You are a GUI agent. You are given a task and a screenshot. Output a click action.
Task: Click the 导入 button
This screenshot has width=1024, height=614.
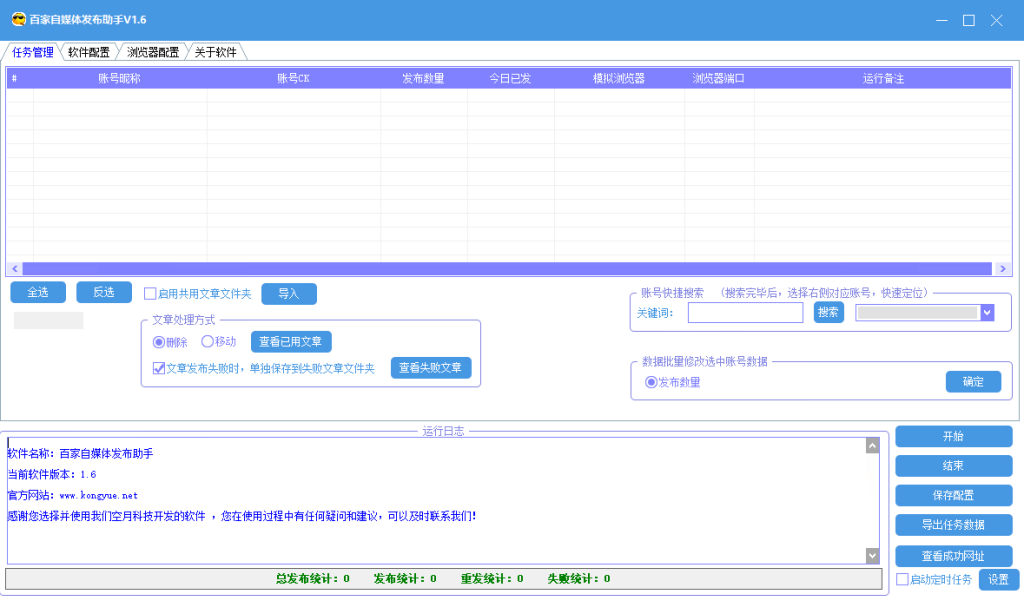(289, 294)
